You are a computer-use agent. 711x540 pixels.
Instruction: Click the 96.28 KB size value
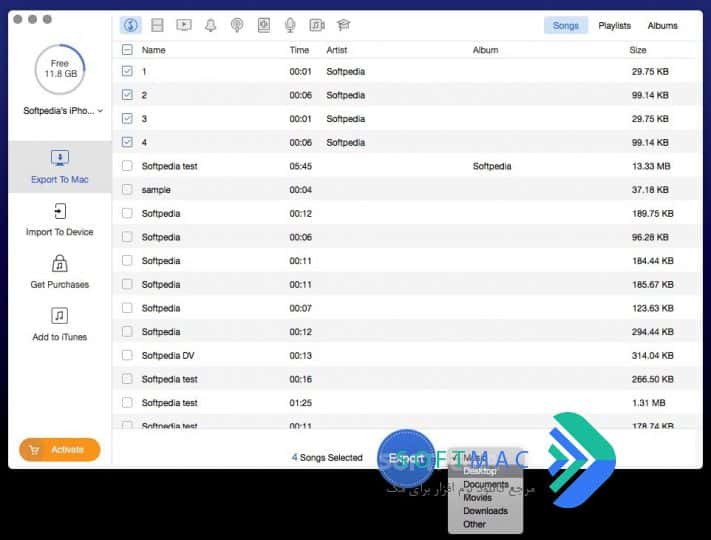(x=650, y=237)
